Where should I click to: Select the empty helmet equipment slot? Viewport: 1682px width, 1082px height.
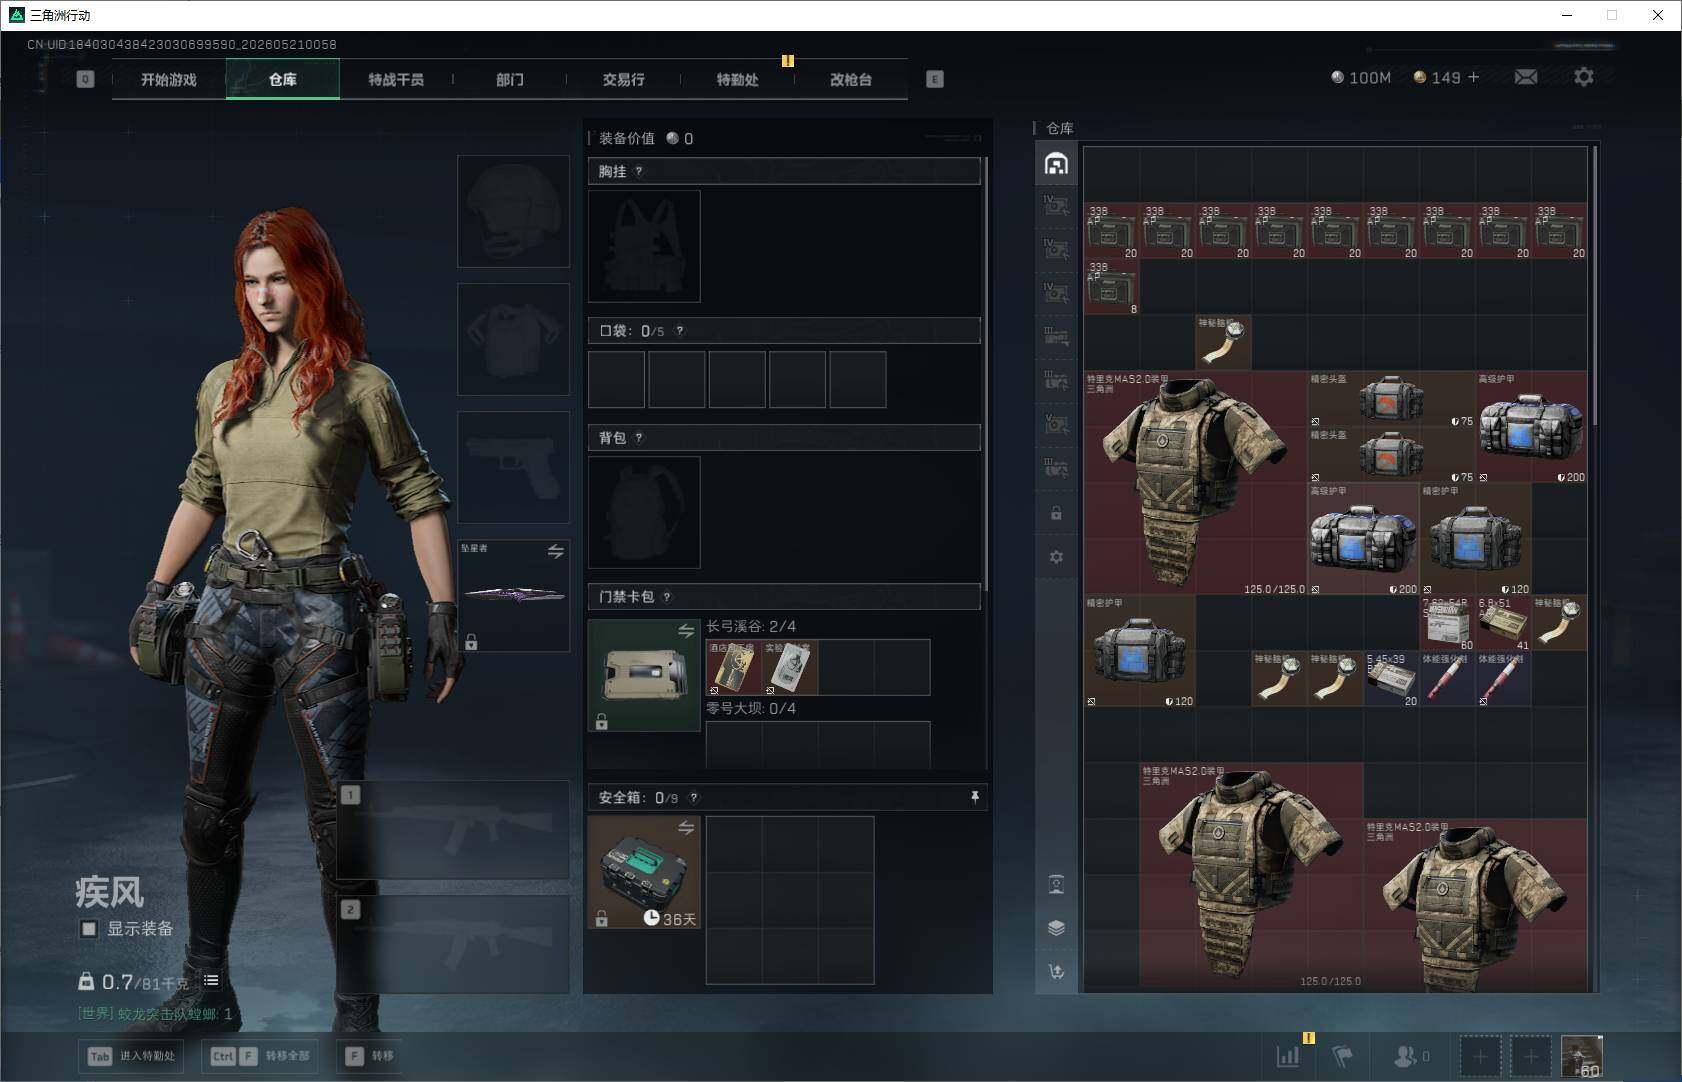[513, 211]
